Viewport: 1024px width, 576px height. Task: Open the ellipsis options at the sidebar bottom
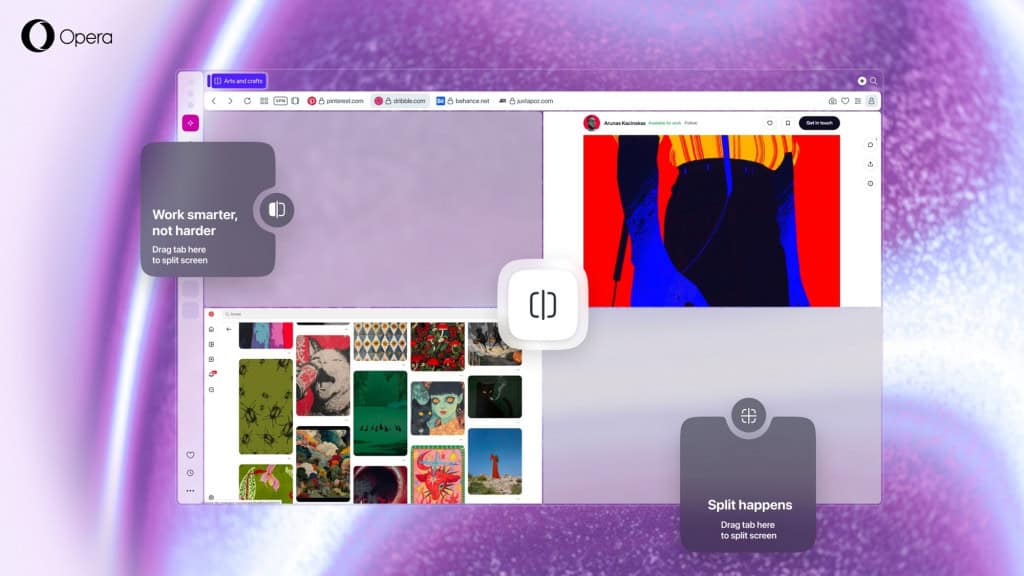tap(192, 490)
